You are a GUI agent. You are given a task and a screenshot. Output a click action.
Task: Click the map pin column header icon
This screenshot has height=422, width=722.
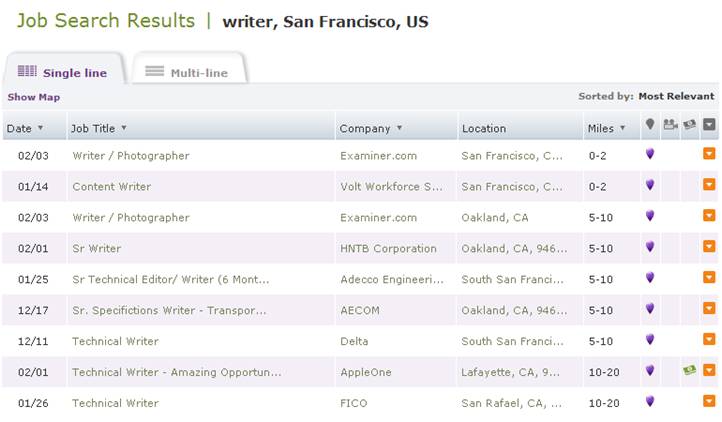tap(650, 124)
